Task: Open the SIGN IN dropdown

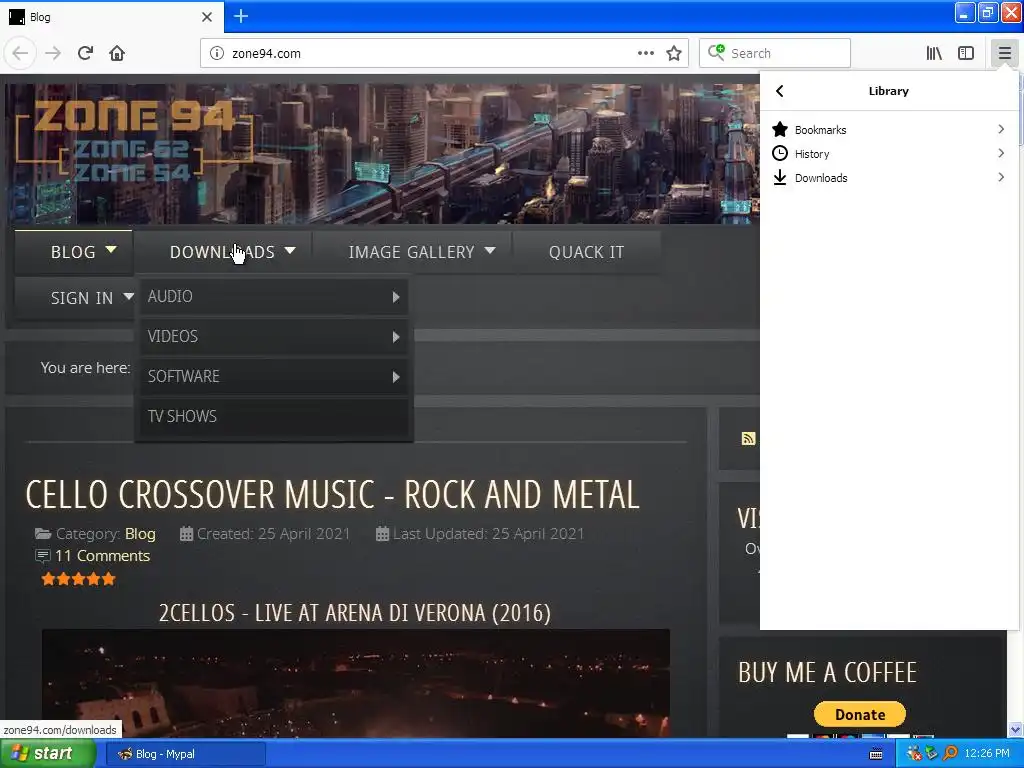Action: tap(74, 298)
